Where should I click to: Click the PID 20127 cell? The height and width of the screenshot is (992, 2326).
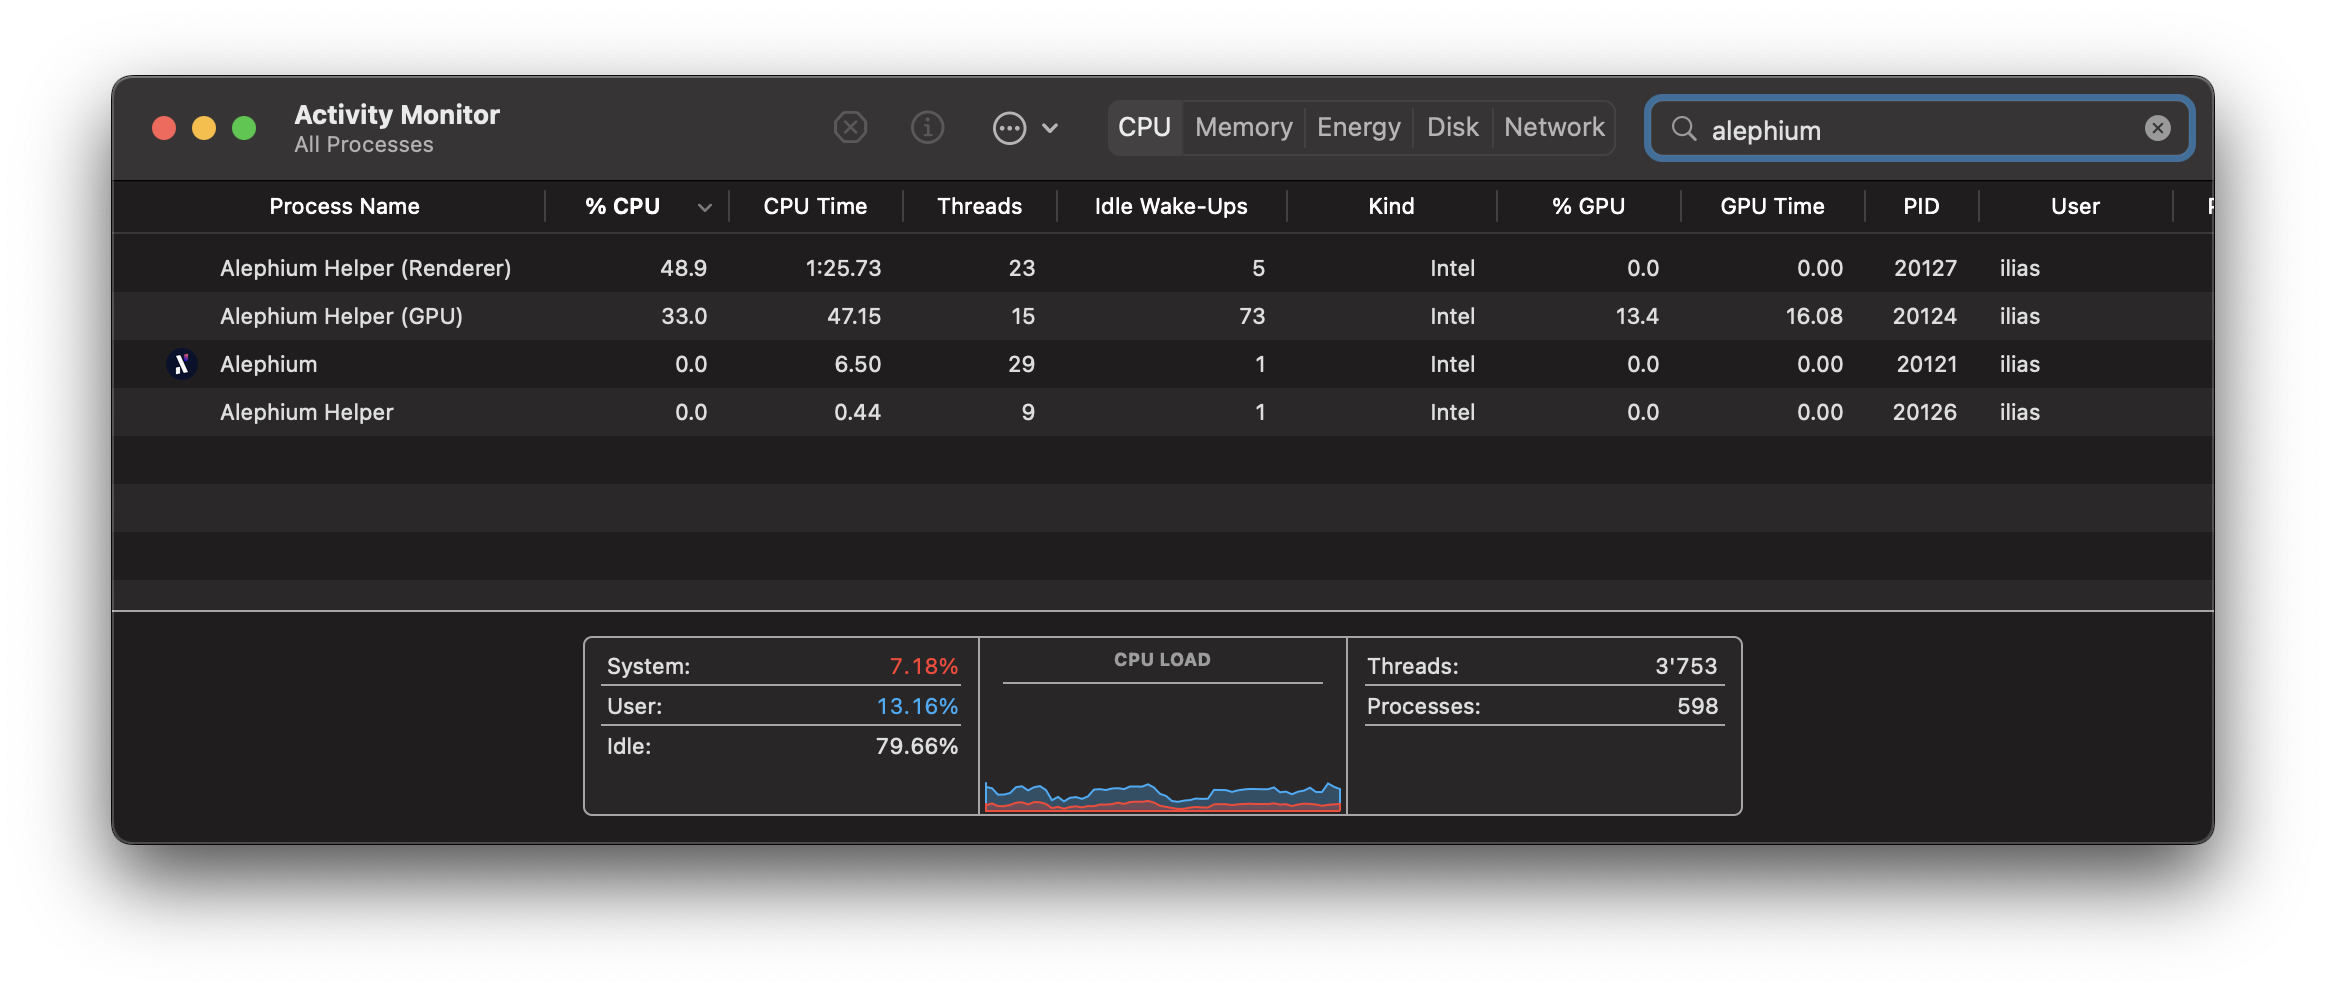(x=1925, y=268)
